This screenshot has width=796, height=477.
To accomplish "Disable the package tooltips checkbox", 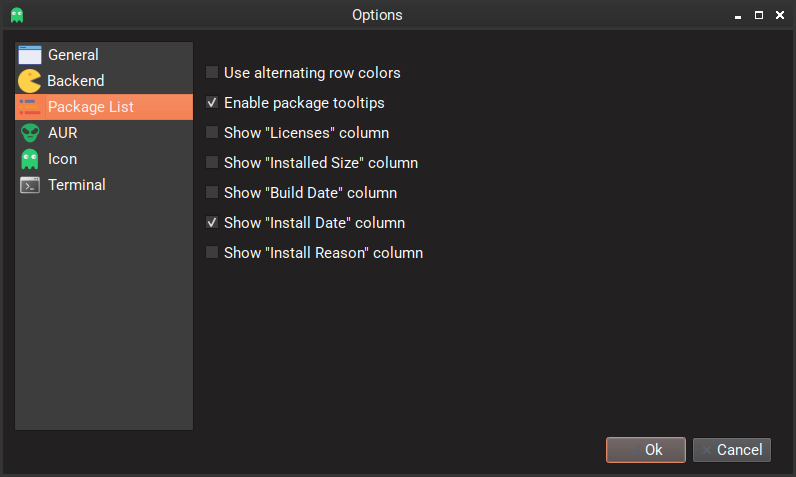I will pos(212,103).
